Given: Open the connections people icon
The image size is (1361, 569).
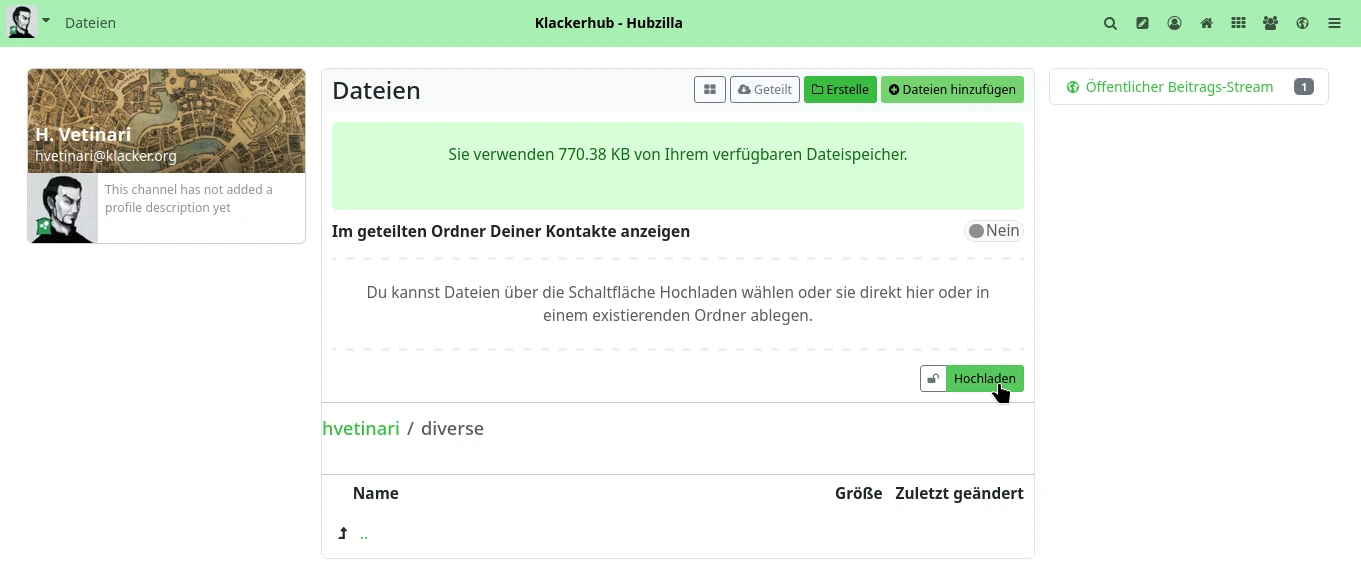Looking at the screenshot, I should [x=1270, y=23].
